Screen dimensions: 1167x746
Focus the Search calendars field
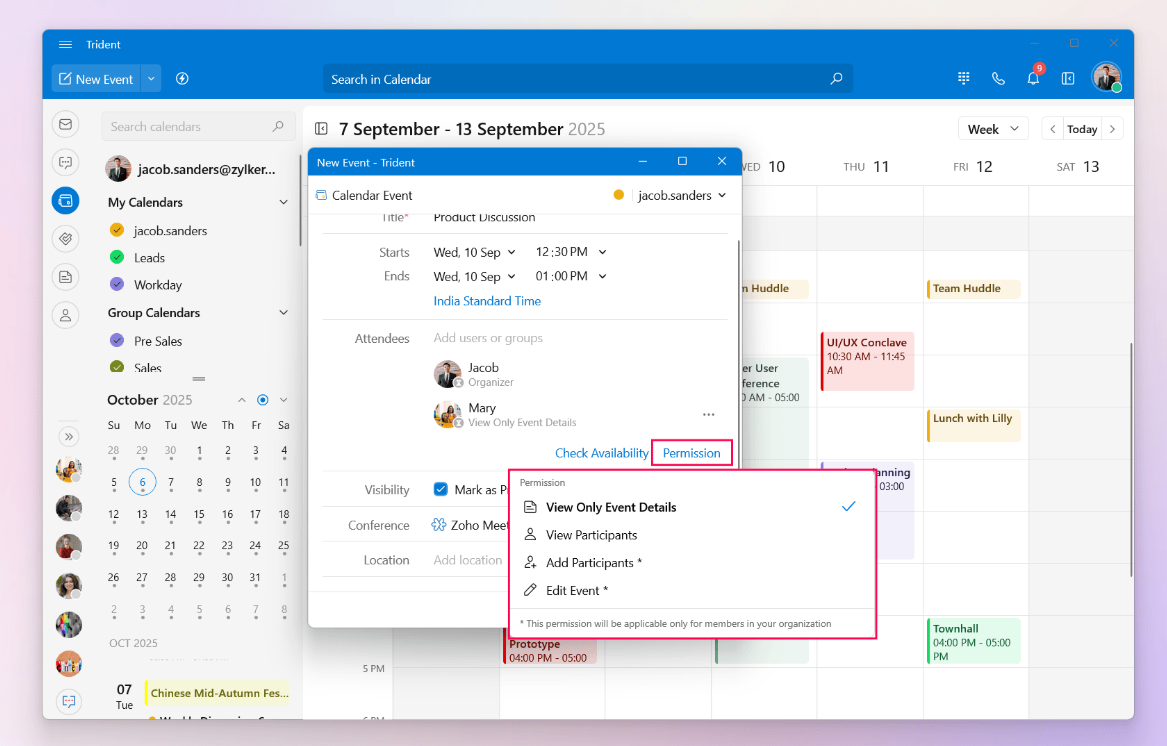tap(198, 127)
